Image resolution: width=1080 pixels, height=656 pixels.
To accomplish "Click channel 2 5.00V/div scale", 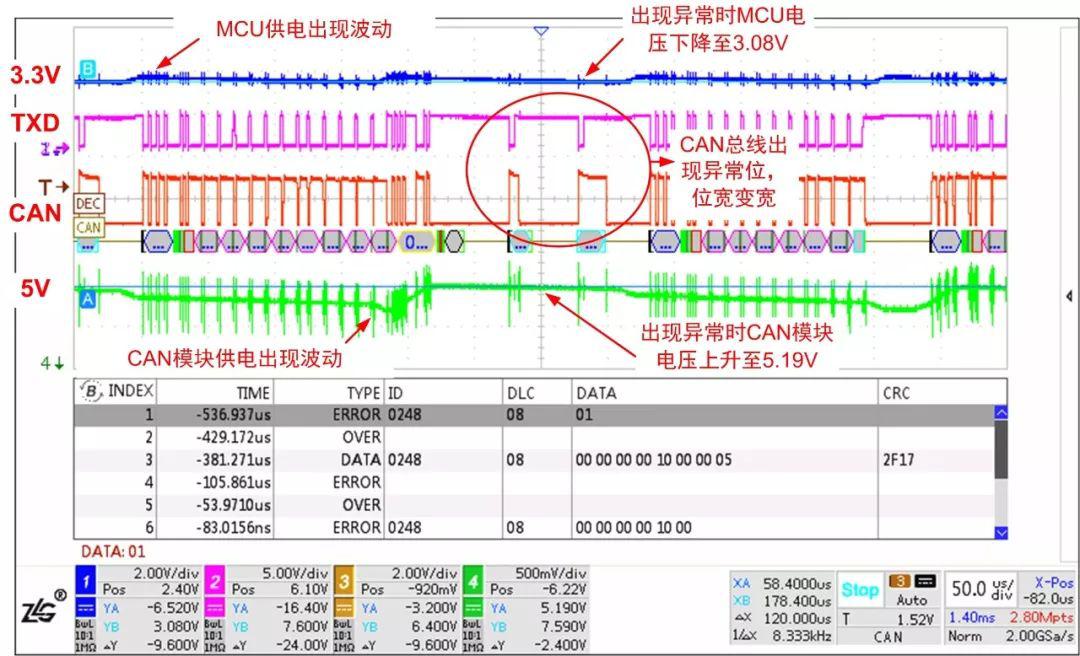I will click(x=296, y=573).
